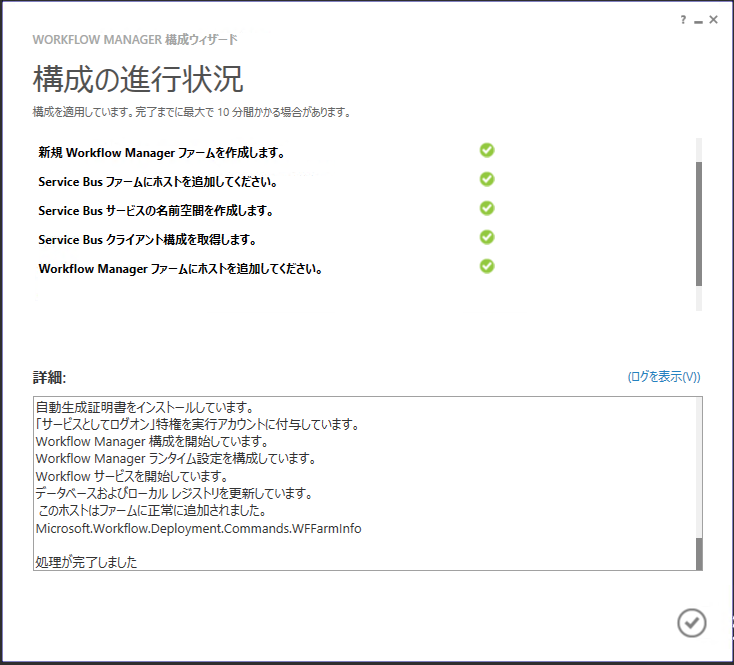Click green check for Service Bus クライアント構成 step
The image size is (734, 665).
[x=487, y=237]
